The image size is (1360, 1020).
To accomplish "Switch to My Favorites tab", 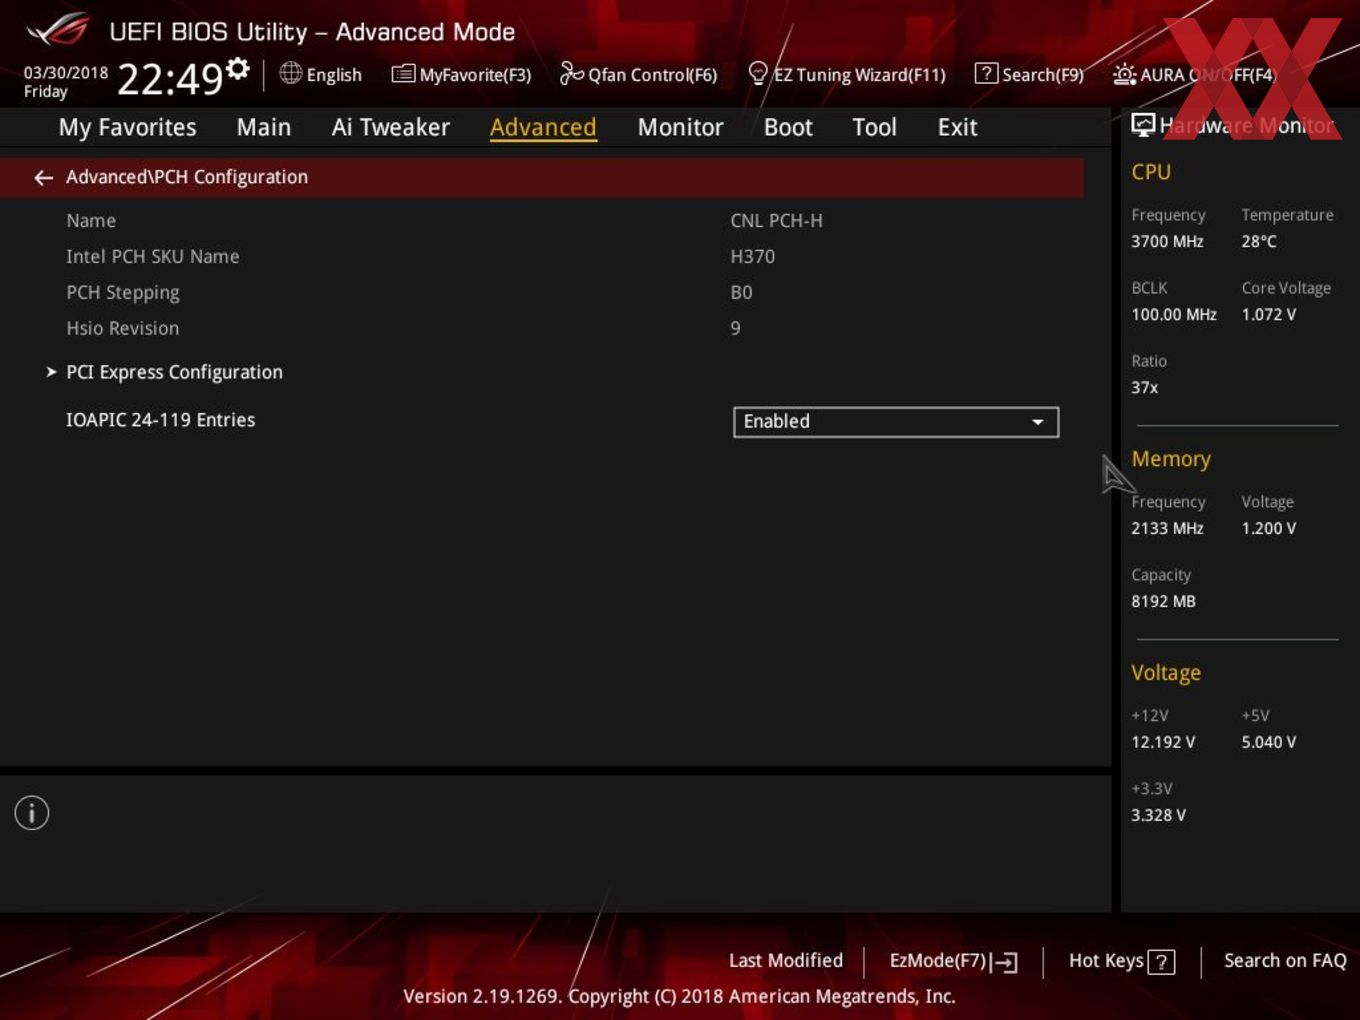I will click(x=127, y=127).
